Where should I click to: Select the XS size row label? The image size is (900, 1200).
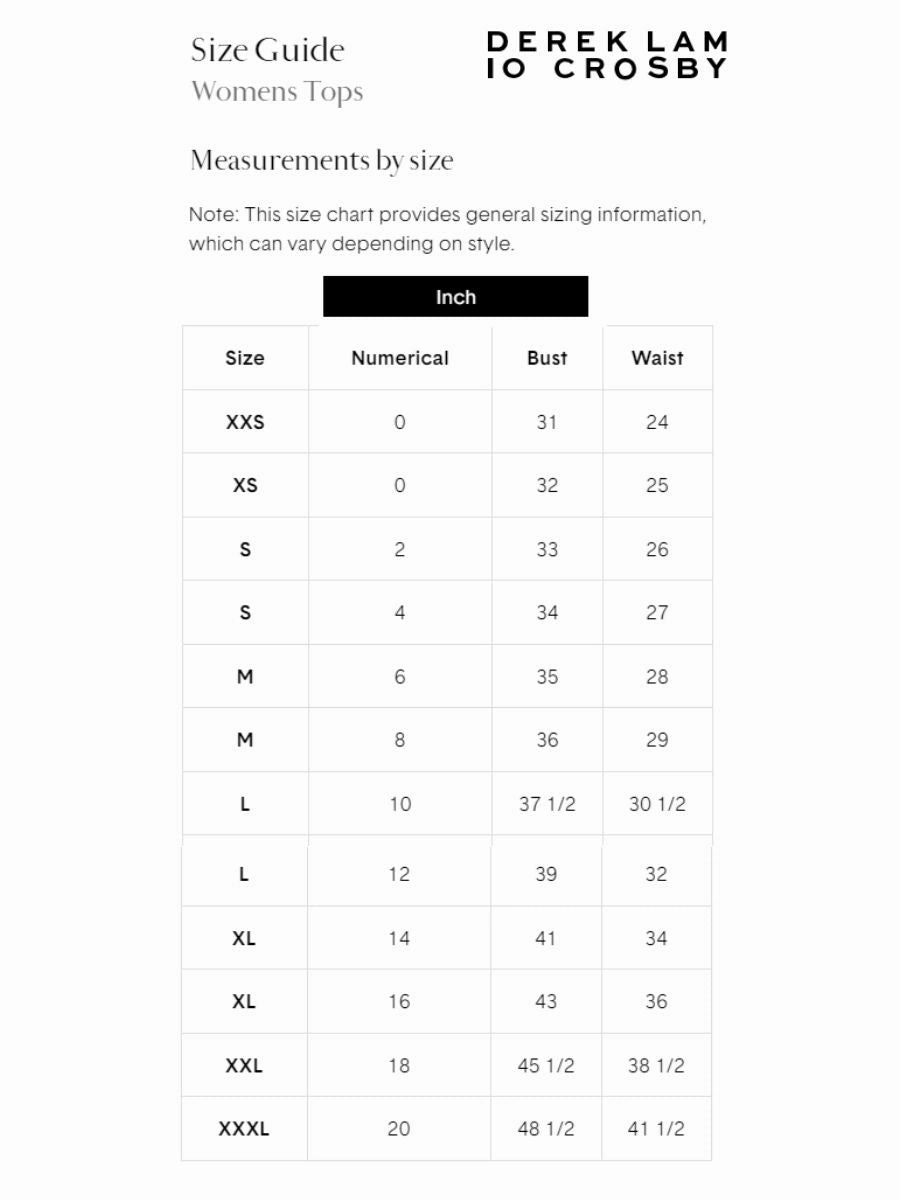(245, 485)
